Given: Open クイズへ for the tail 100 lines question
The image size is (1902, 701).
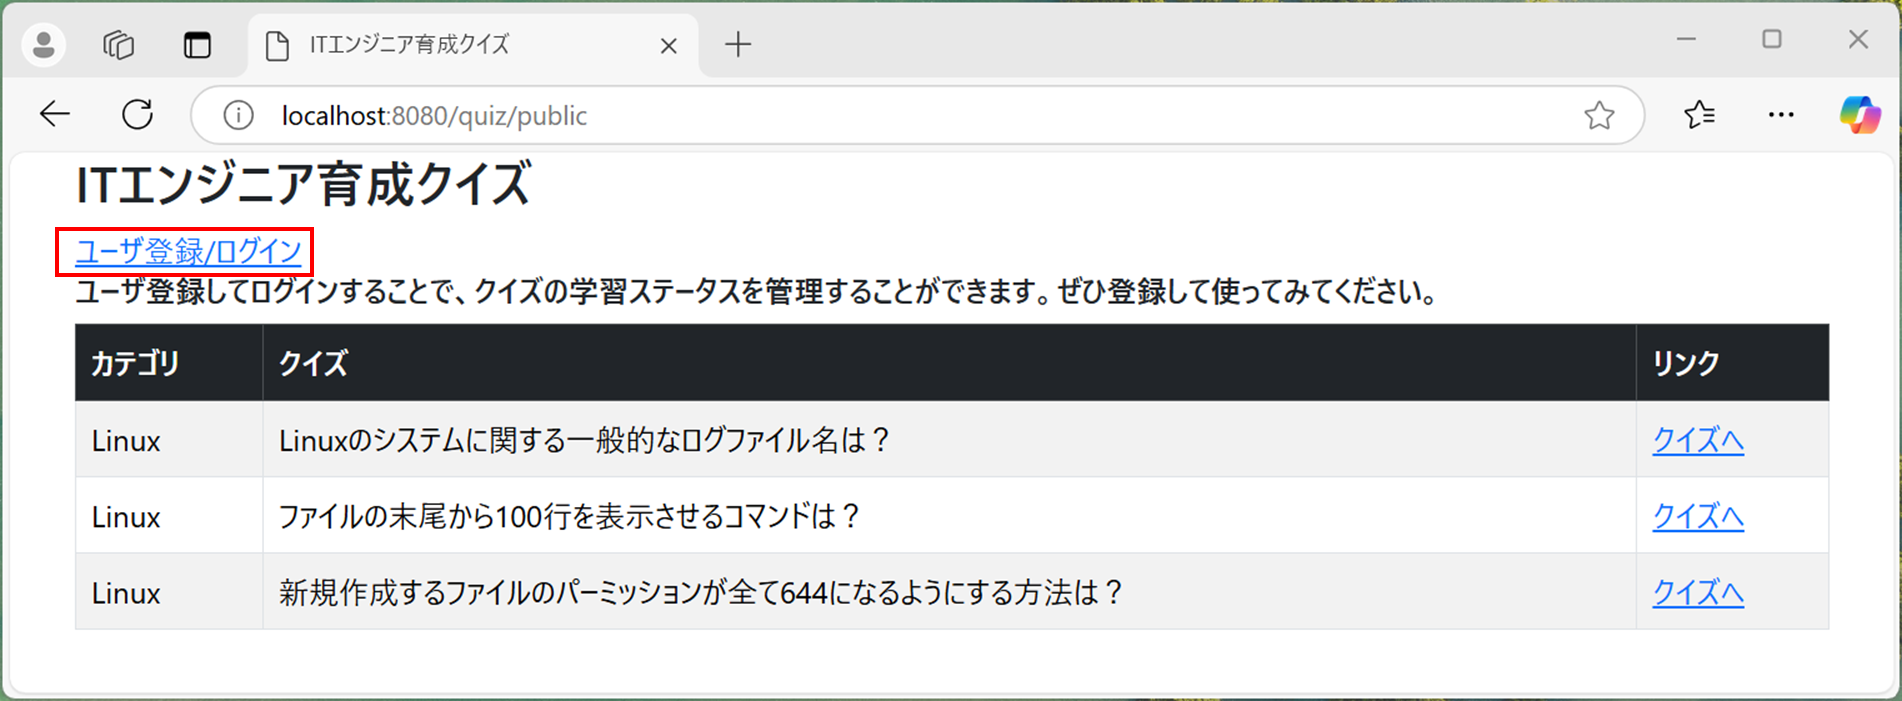Looking at the screenshot, I should tap(1697, 517).
